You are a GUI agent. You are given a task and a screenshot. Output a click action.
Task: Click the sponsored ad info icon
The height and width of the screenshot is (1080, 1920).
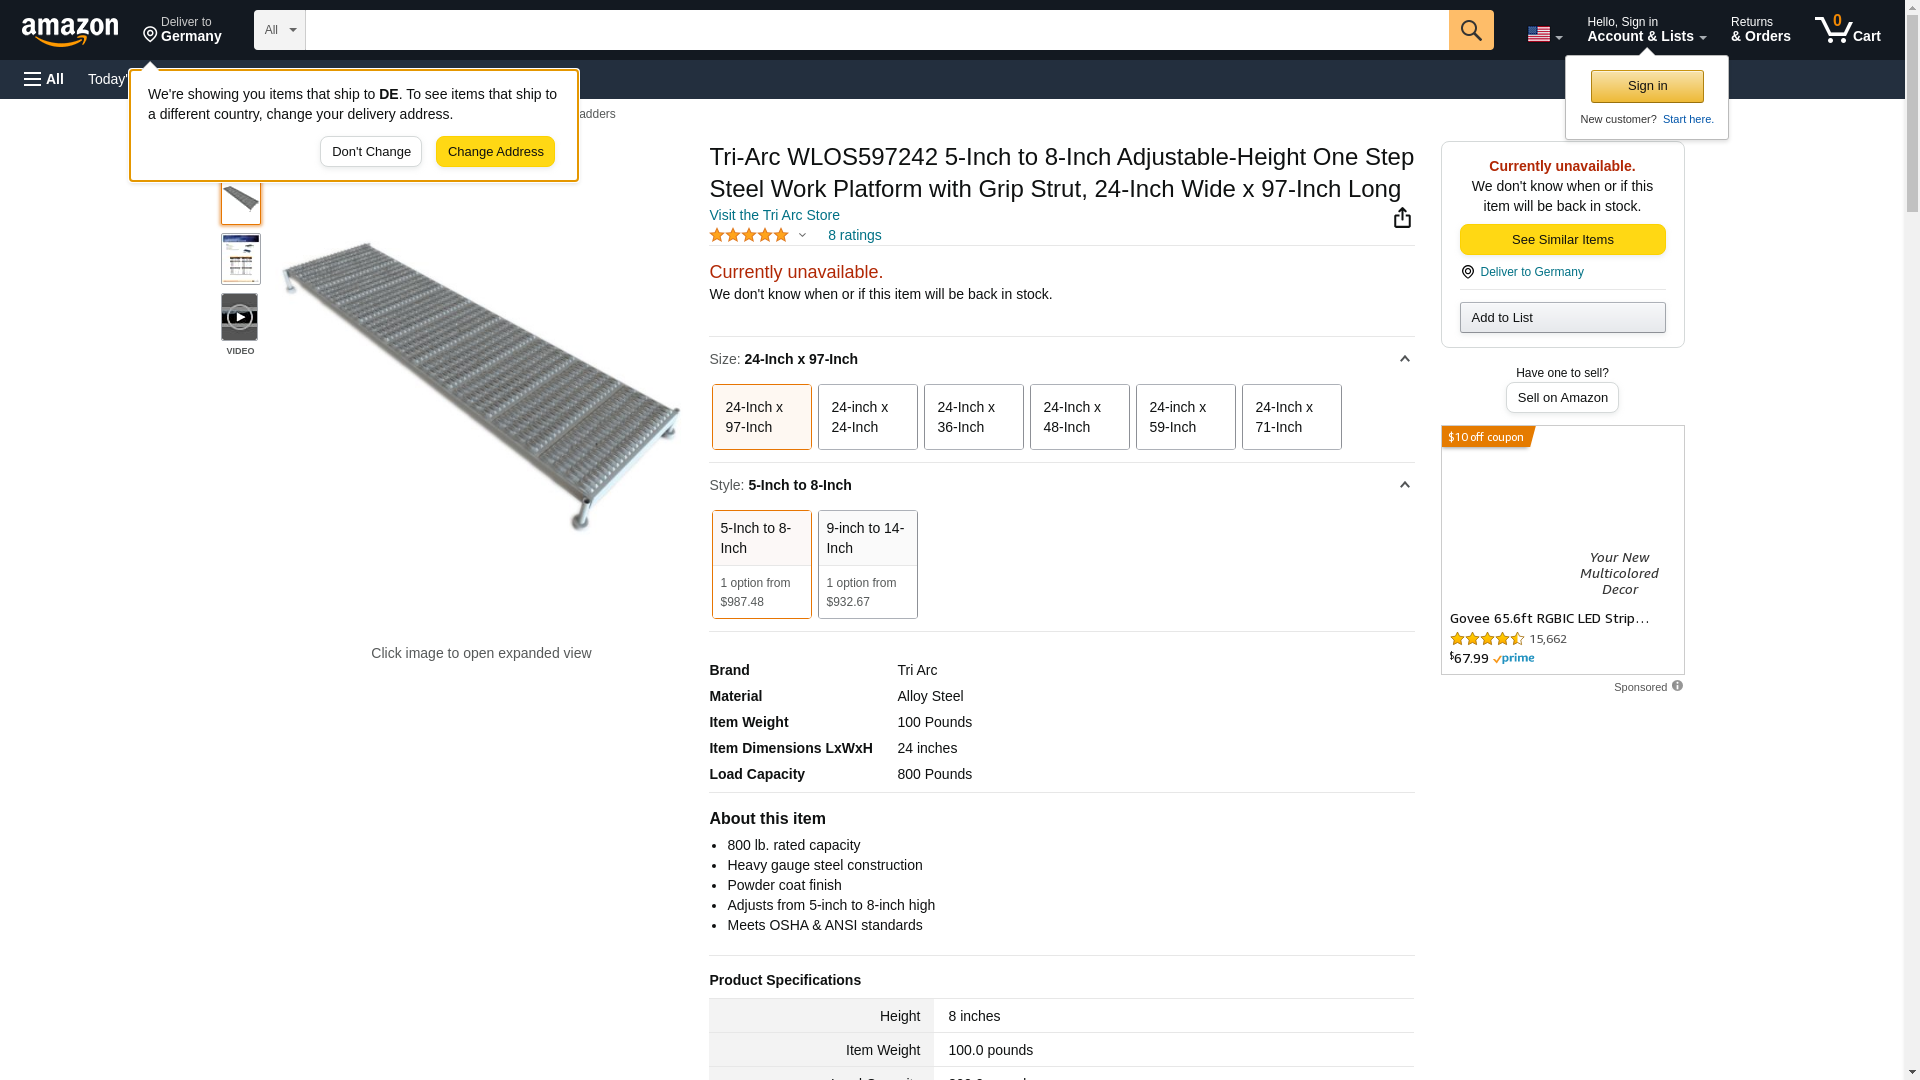click(1677, 686)
